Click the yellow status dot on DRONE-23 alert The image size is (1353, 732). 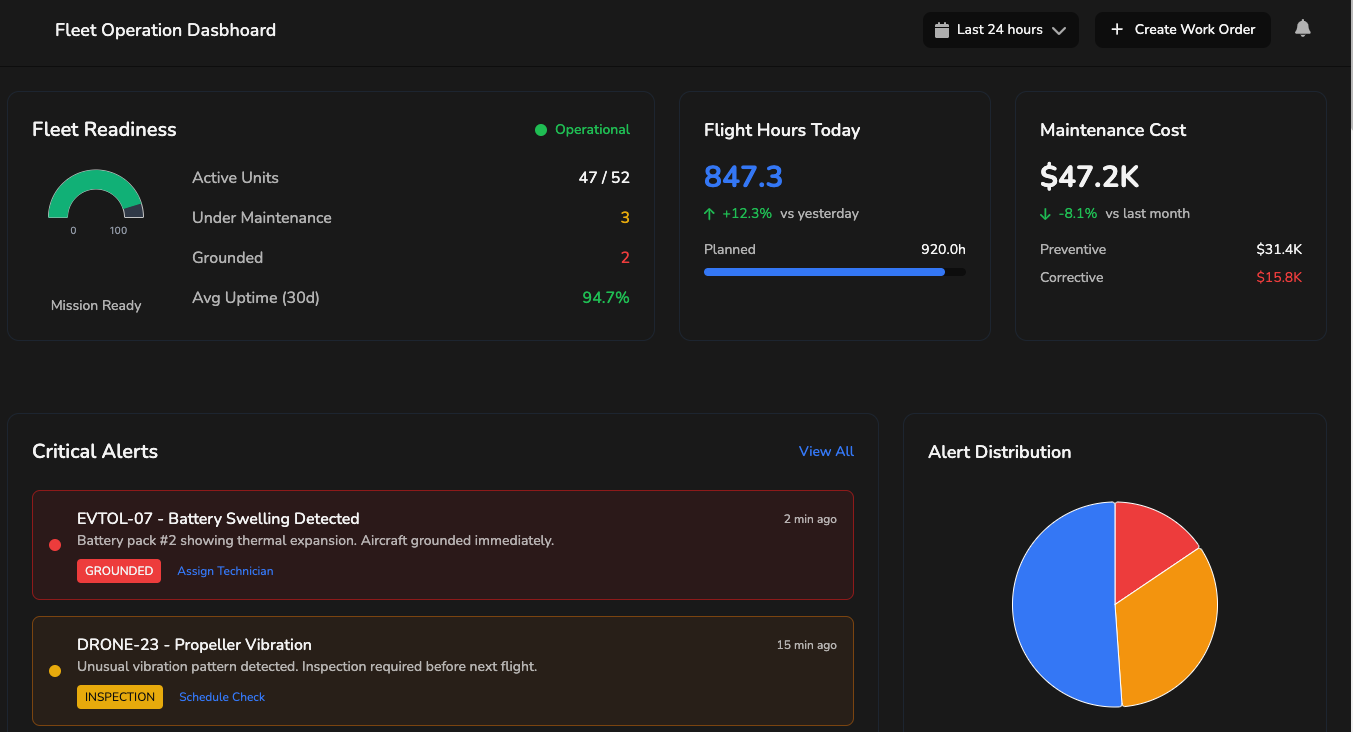coord(55,671)
